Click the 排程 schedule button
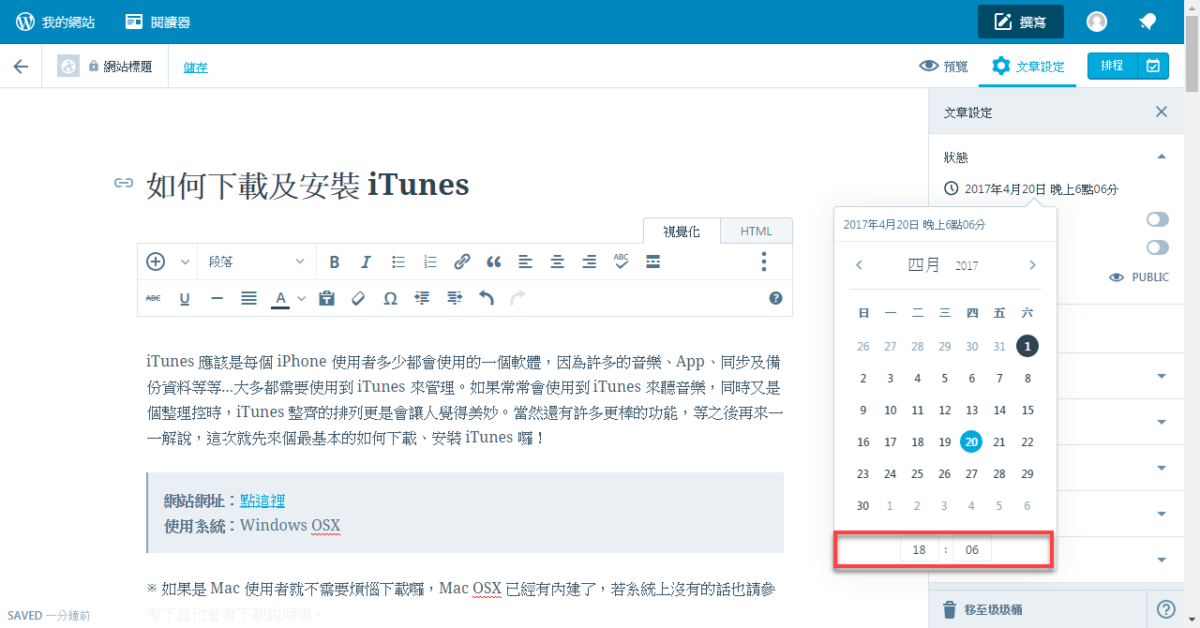Viewport: 1200px width, 628px height. click(1112, 66)
